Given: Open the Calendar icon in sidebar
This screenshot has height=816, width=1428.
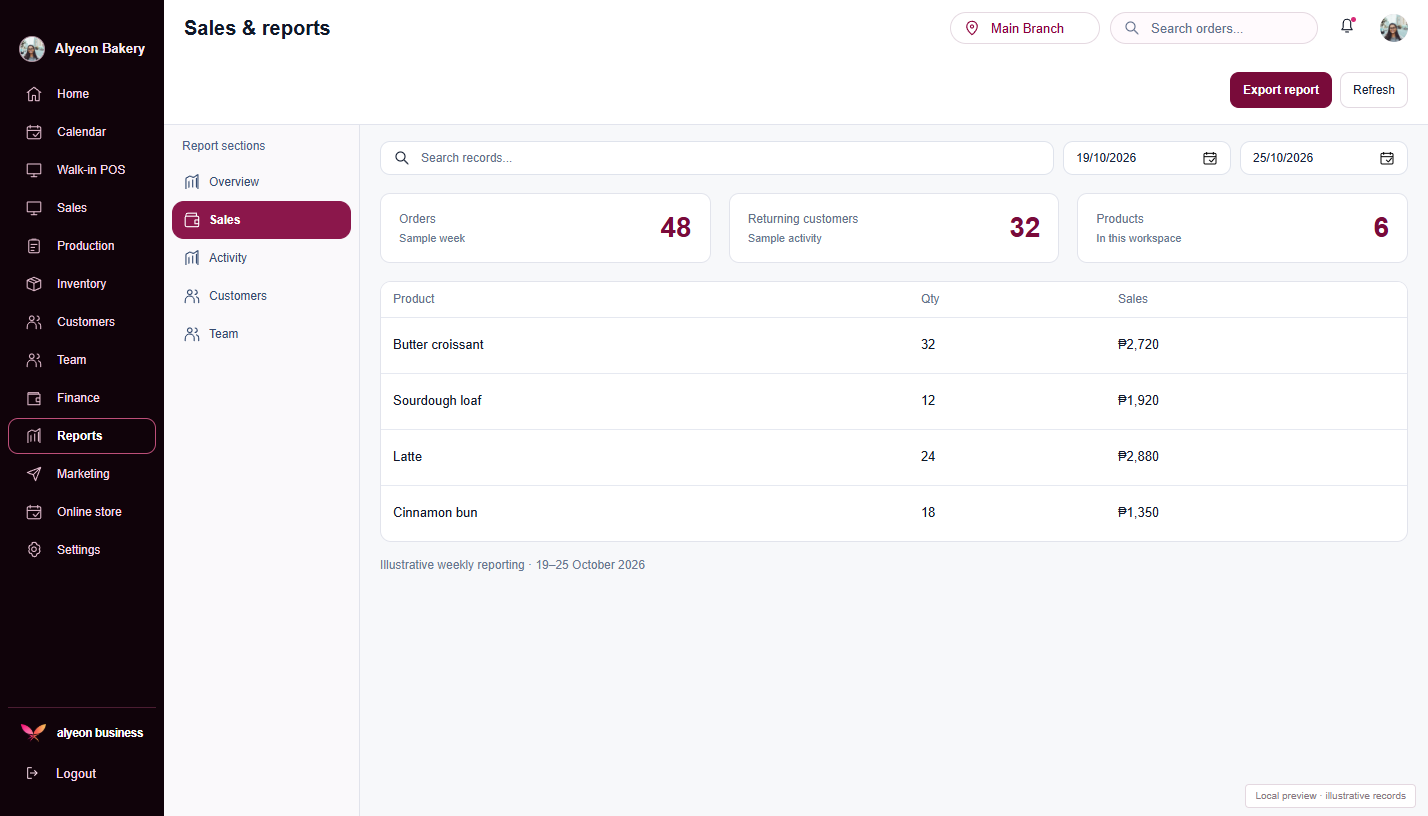Looking at the screenshot, I should [x=34, y=132].
